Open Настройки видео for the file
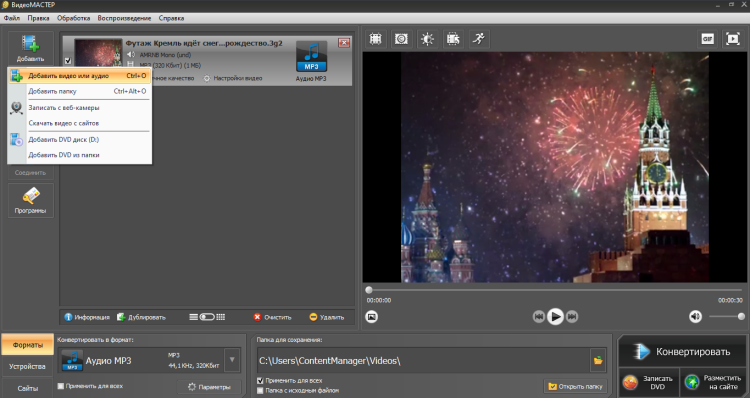 [x=233, y=78]
